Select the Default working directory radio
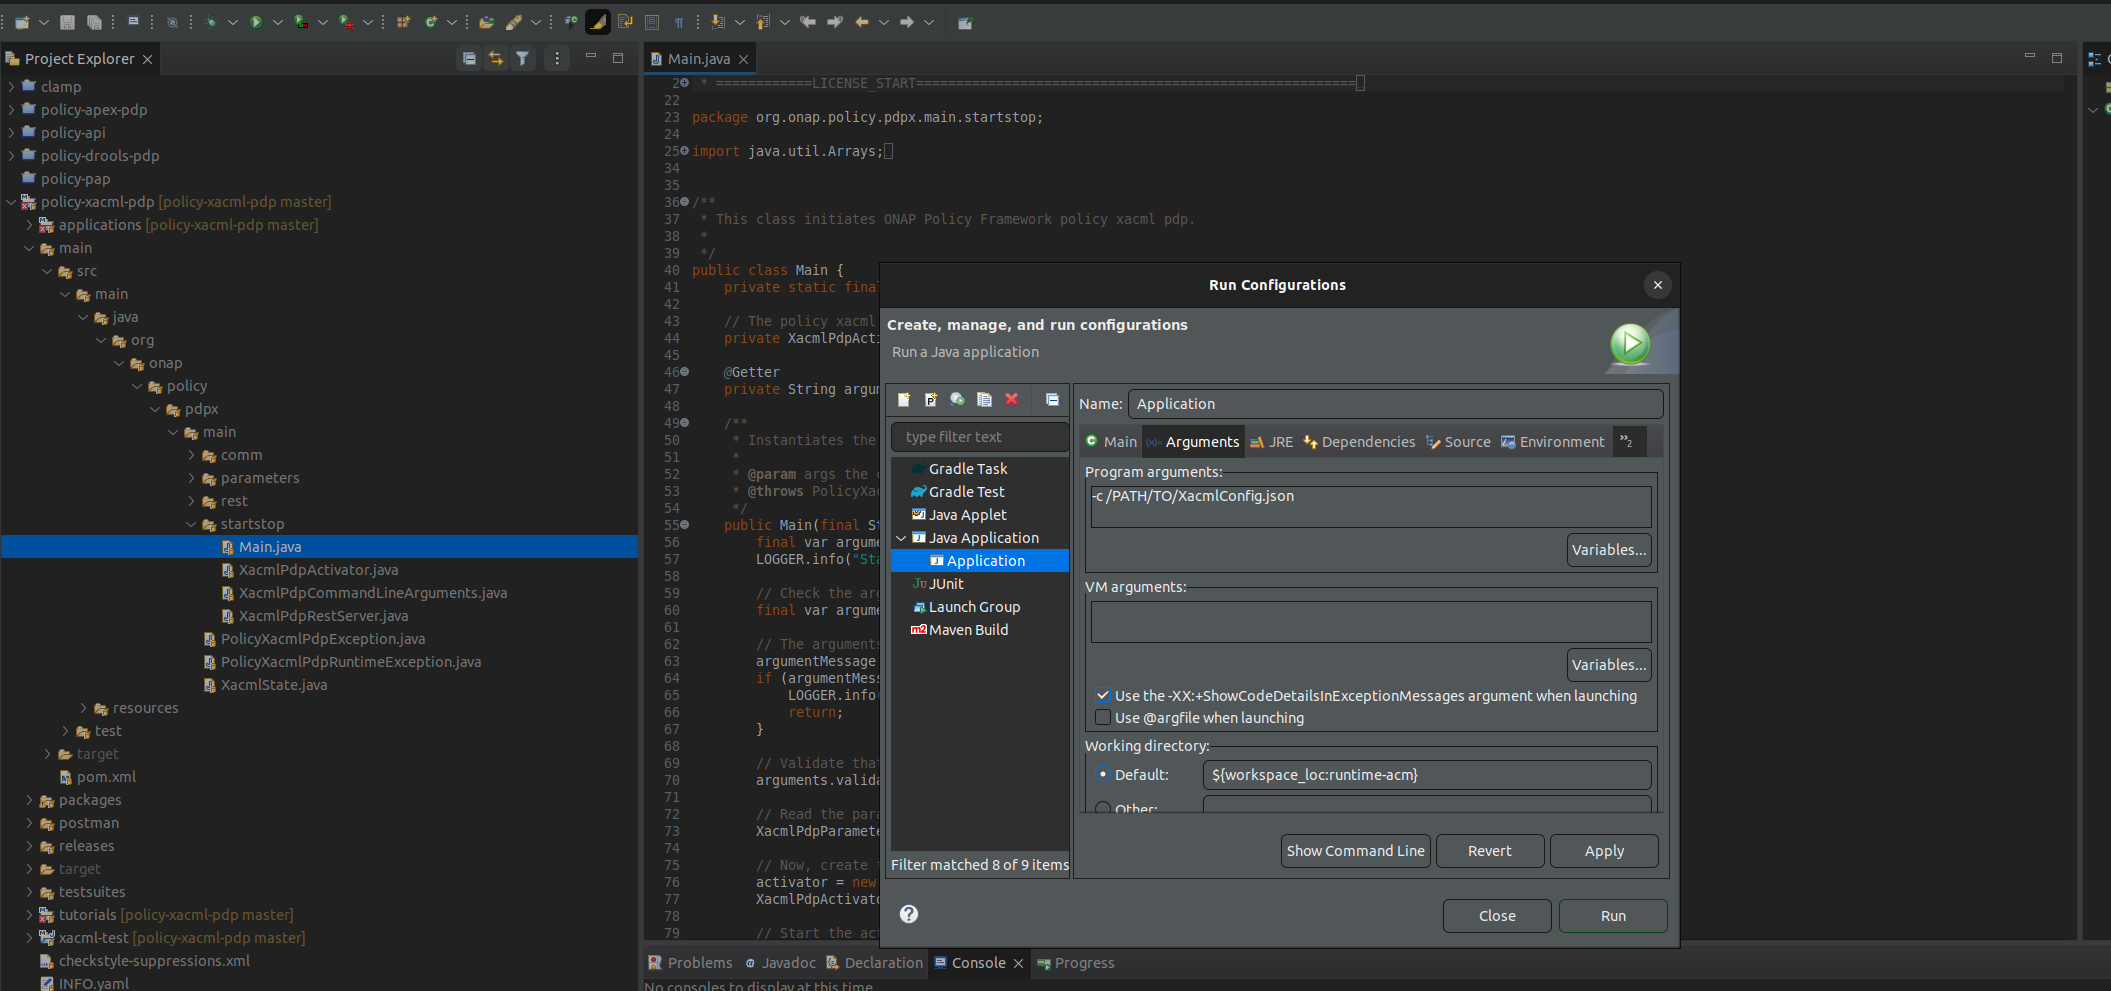Image resolution: width=2111 pixels, height=991 pixels. [x=1103, y=775]
